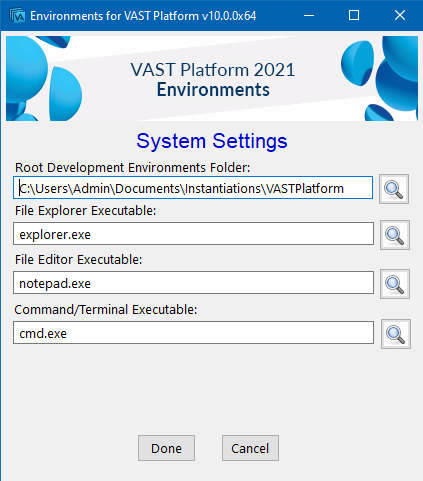Browse for Command/Terminal Executable
Image resolution: width=423 pixels, height=481 pixels.
click(396, 334)
